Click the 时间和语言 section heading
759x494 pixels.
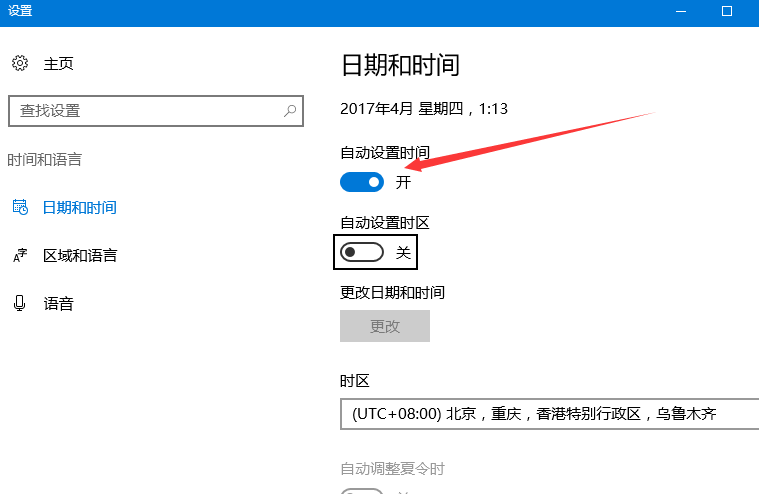click(x=44, y=160)
